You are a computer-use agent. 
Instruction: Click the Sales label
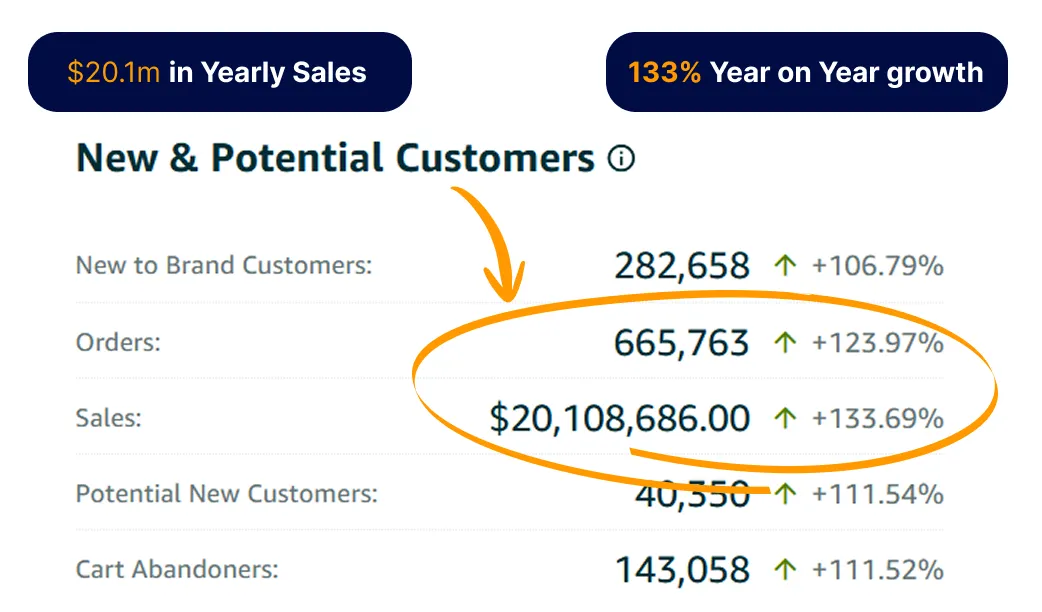coord(109,418)
